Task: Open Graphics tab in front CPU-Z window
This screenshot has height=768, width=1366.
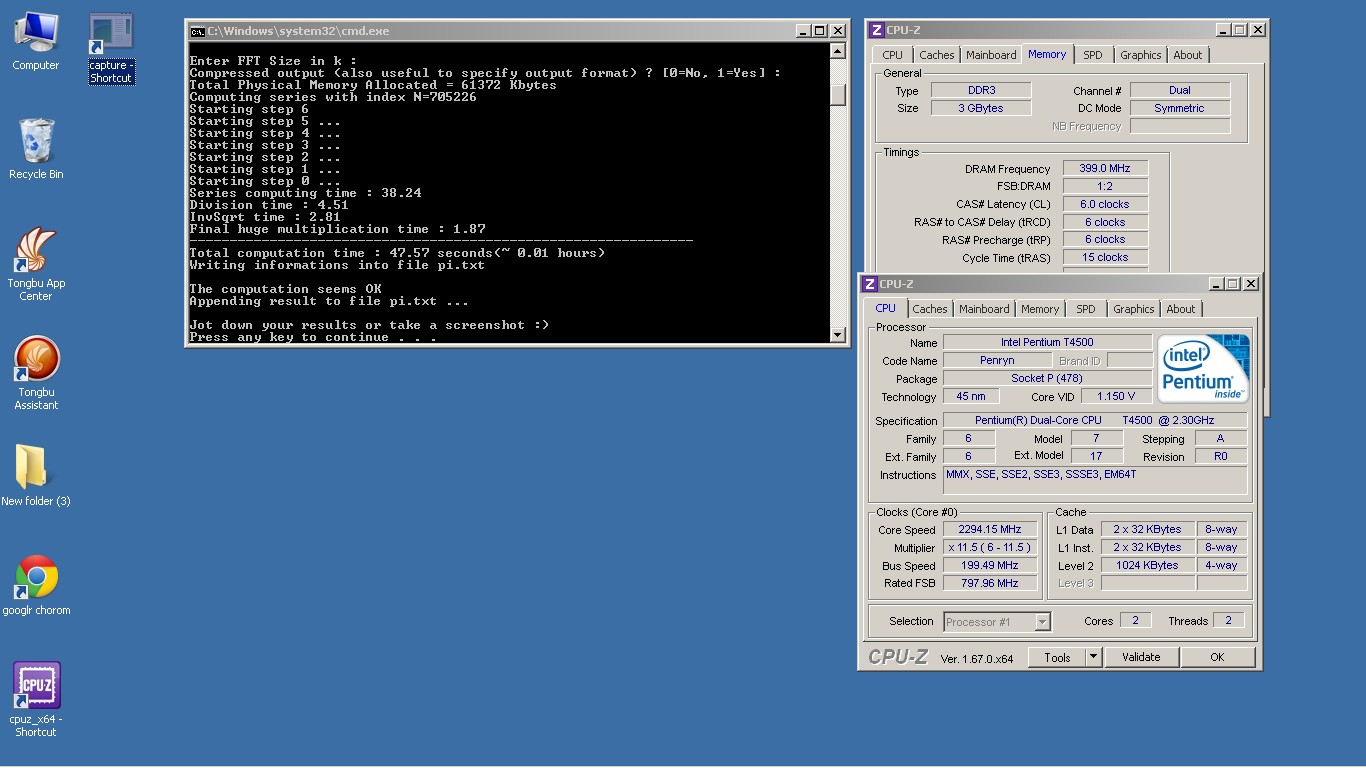Action: [1134, 309]
